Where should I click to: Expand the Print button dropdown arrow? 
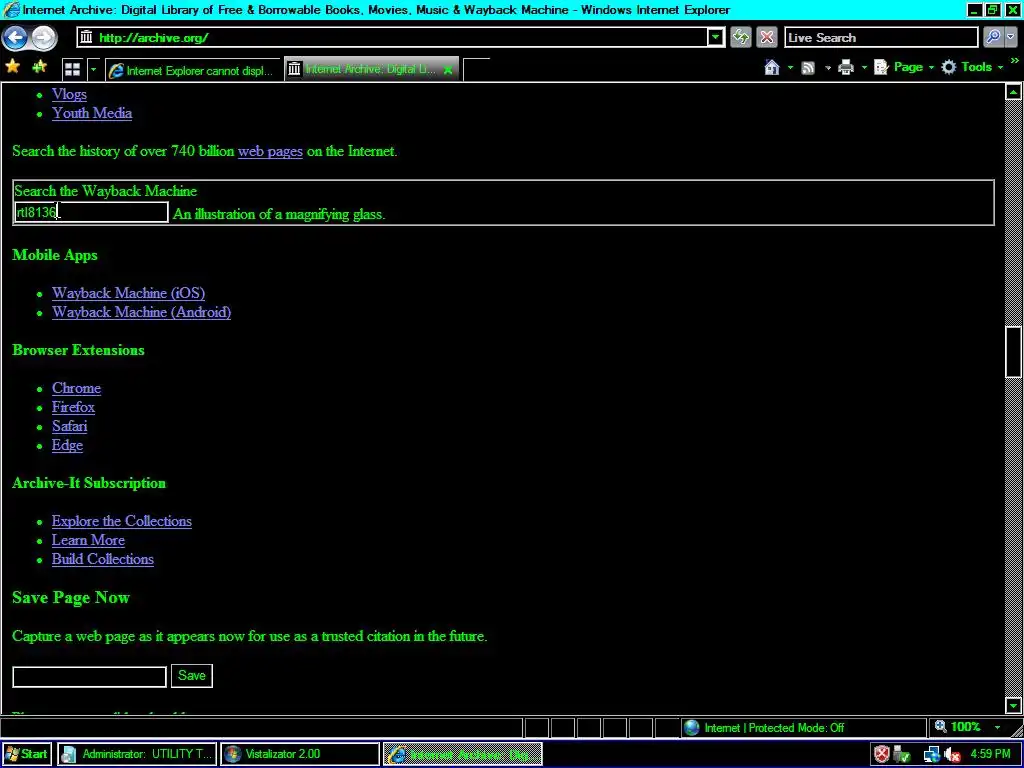point(864,67)
